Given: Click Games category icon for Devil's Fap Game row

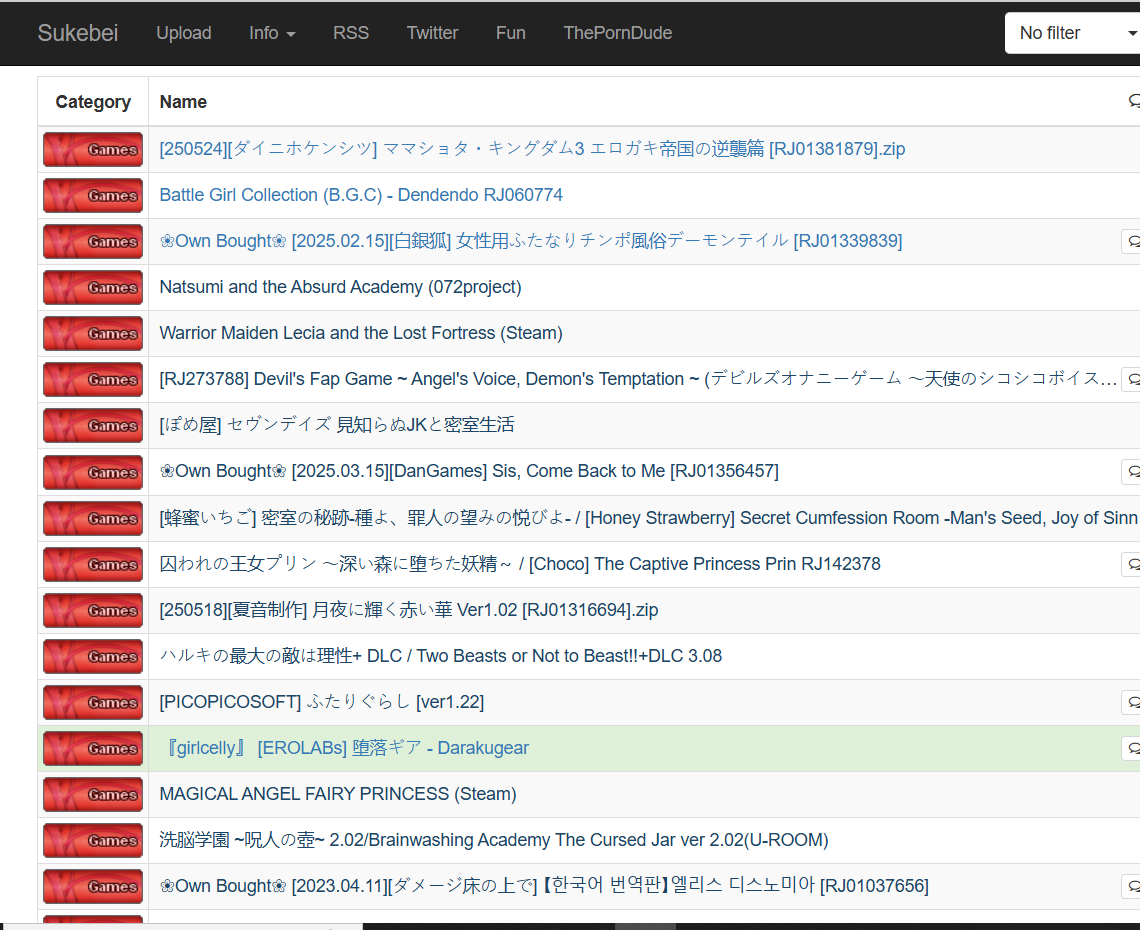Looking at the screenshot, I should pyautogui.click(x=93, y=380).
